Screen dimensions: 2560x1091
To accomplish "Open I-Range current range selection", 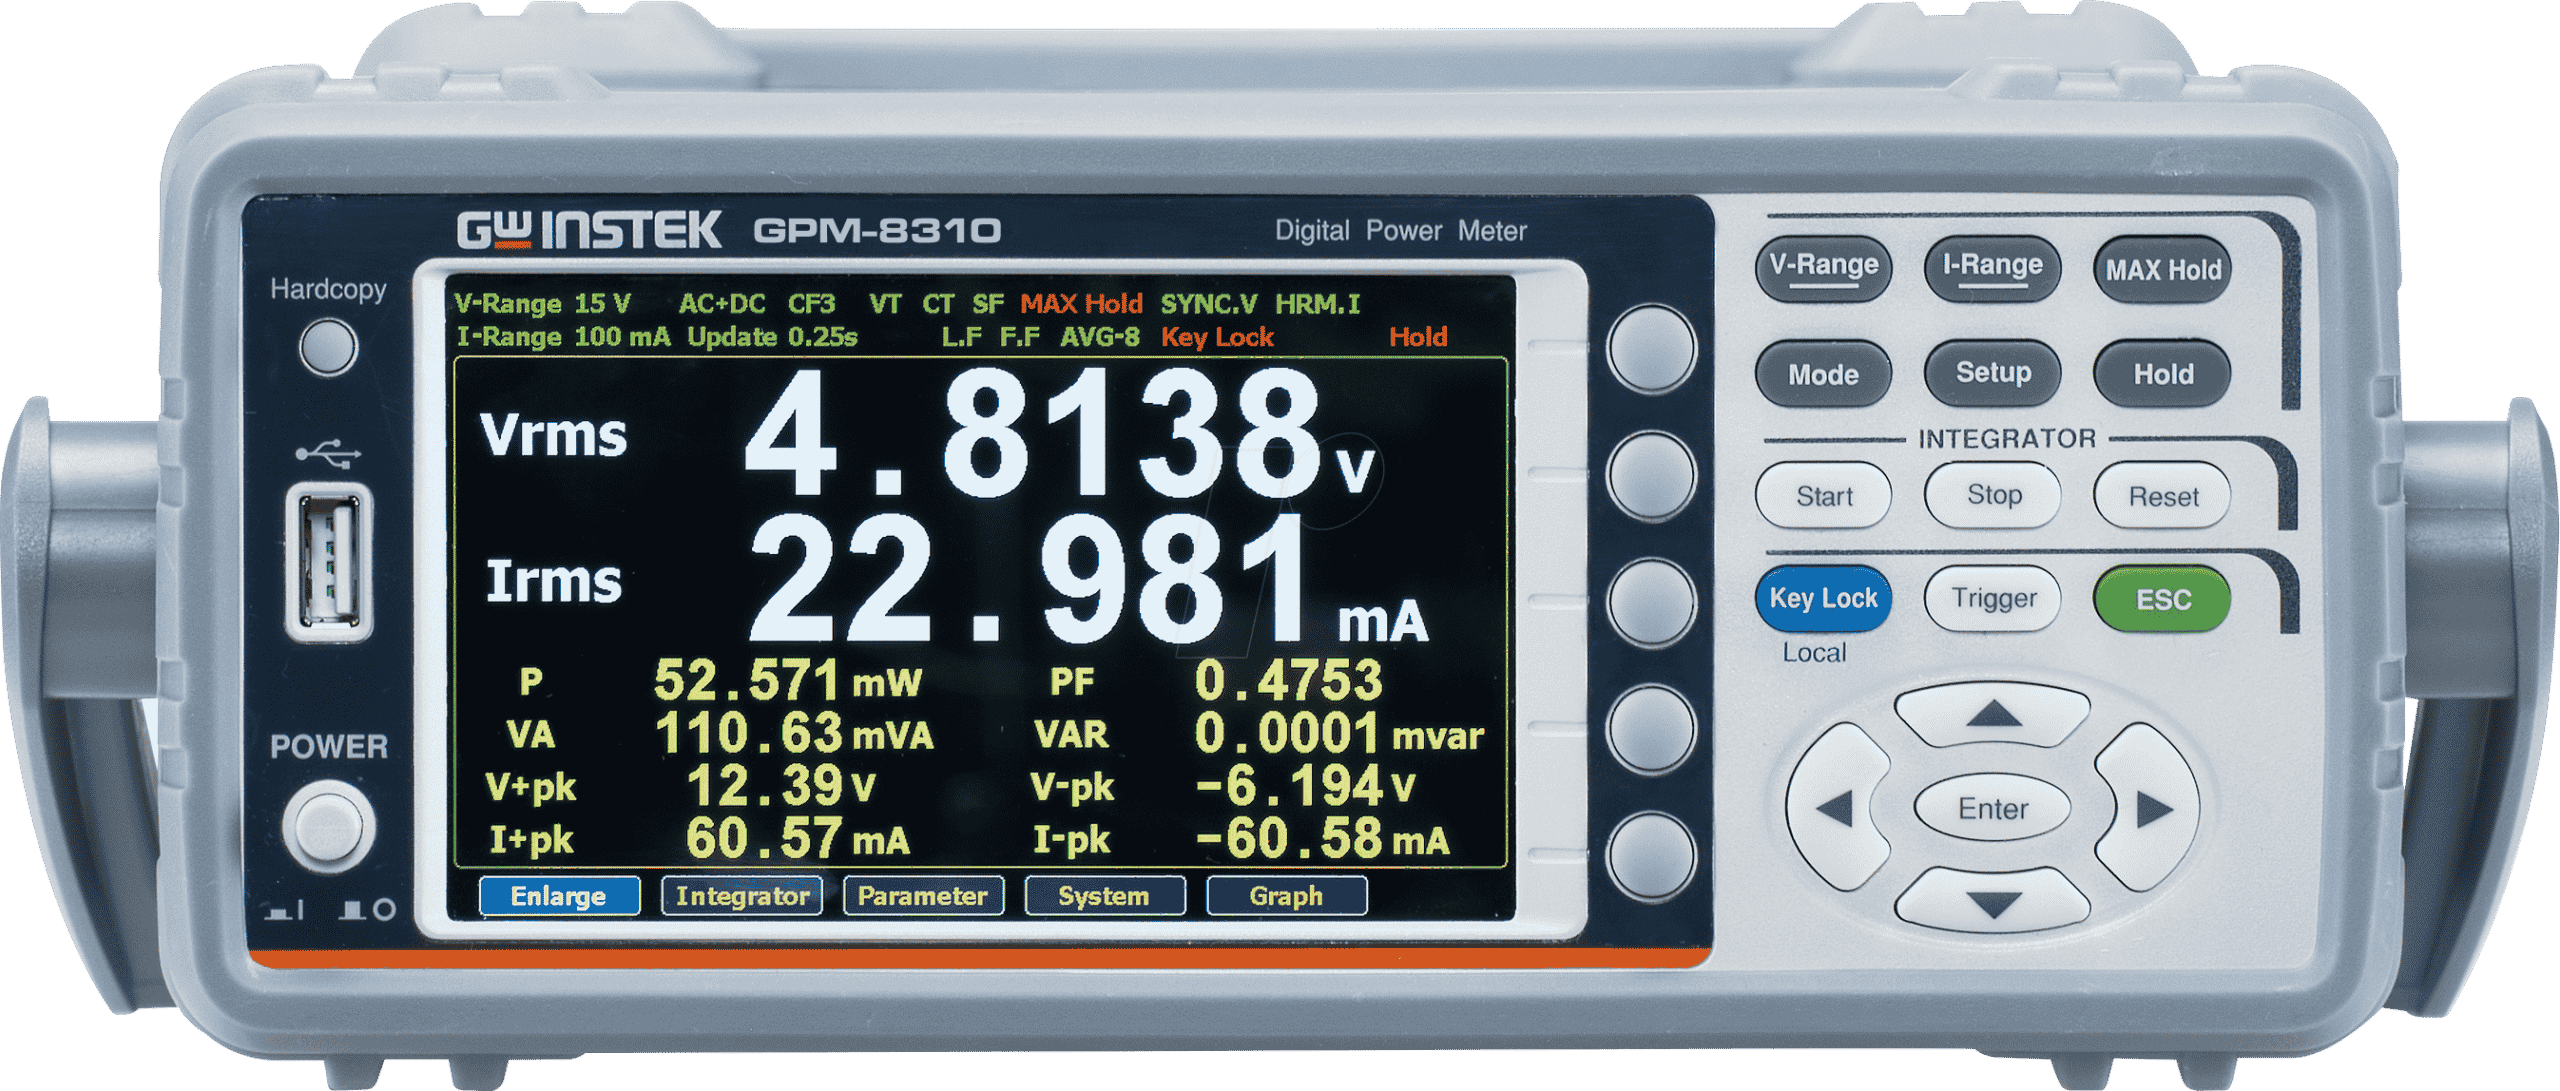I will coord(1992,267).
